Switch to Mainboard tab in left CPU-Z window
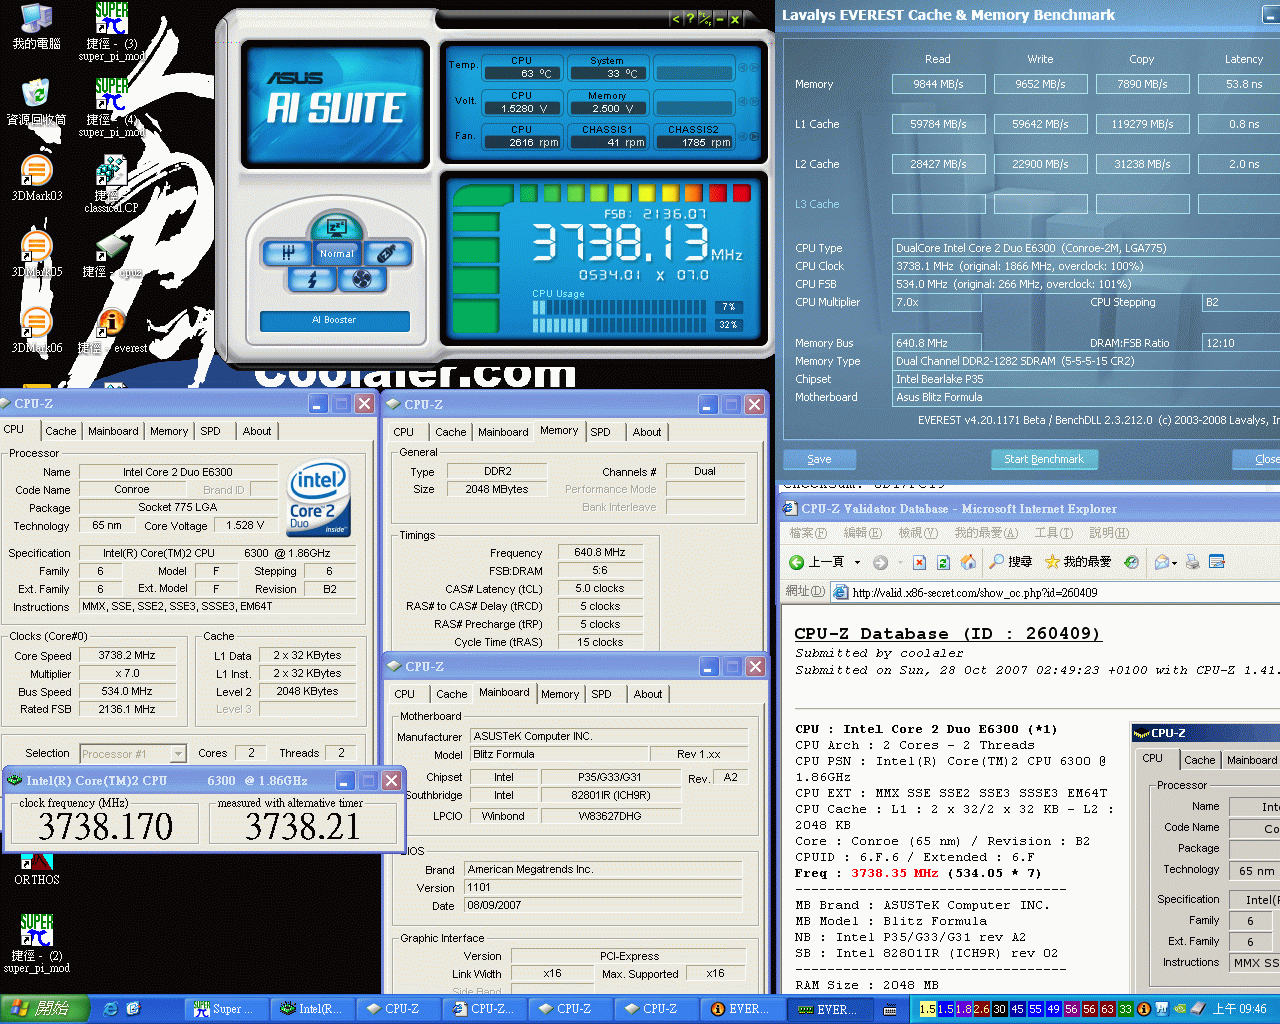 (113, 431)
